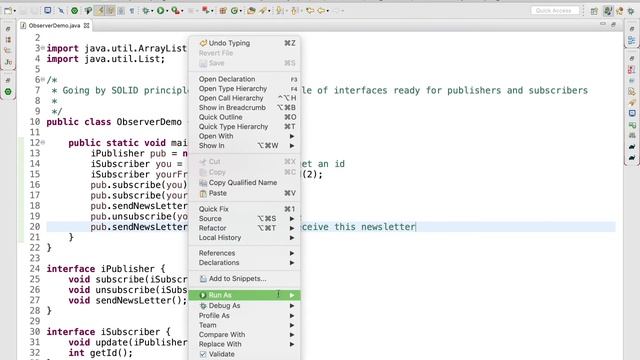This screenshot has width=640, height=360.
Task: Collapse the main method at line 12
Action: point(43,142)
